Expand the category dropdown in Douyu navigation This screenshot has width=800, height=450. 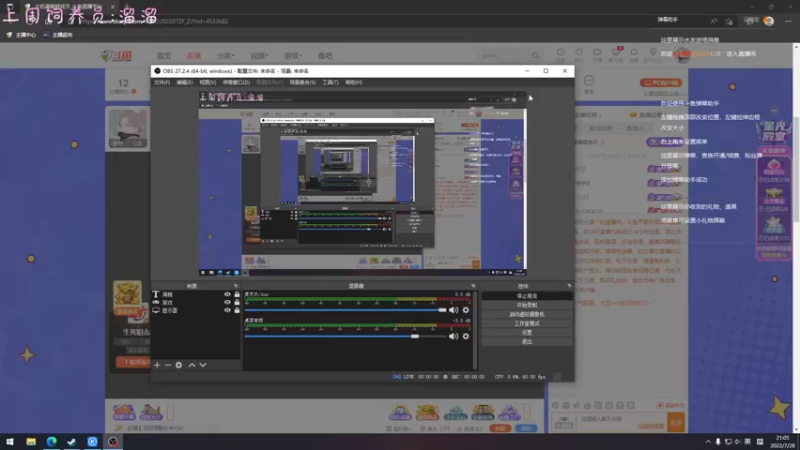click(226, 56)
